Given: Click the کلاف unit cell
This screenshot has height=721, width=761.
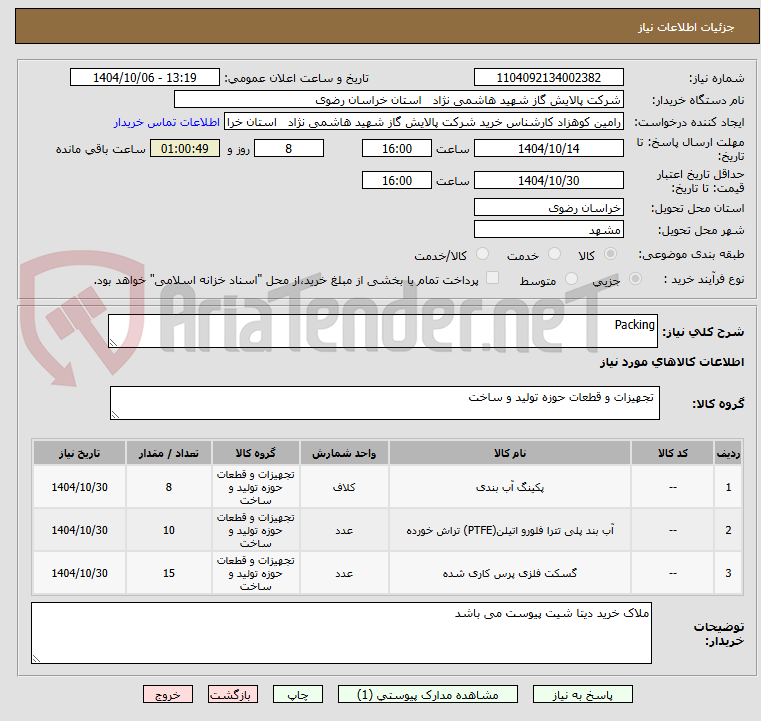Looking at the screenshot, I should click(x=344, y=487).
